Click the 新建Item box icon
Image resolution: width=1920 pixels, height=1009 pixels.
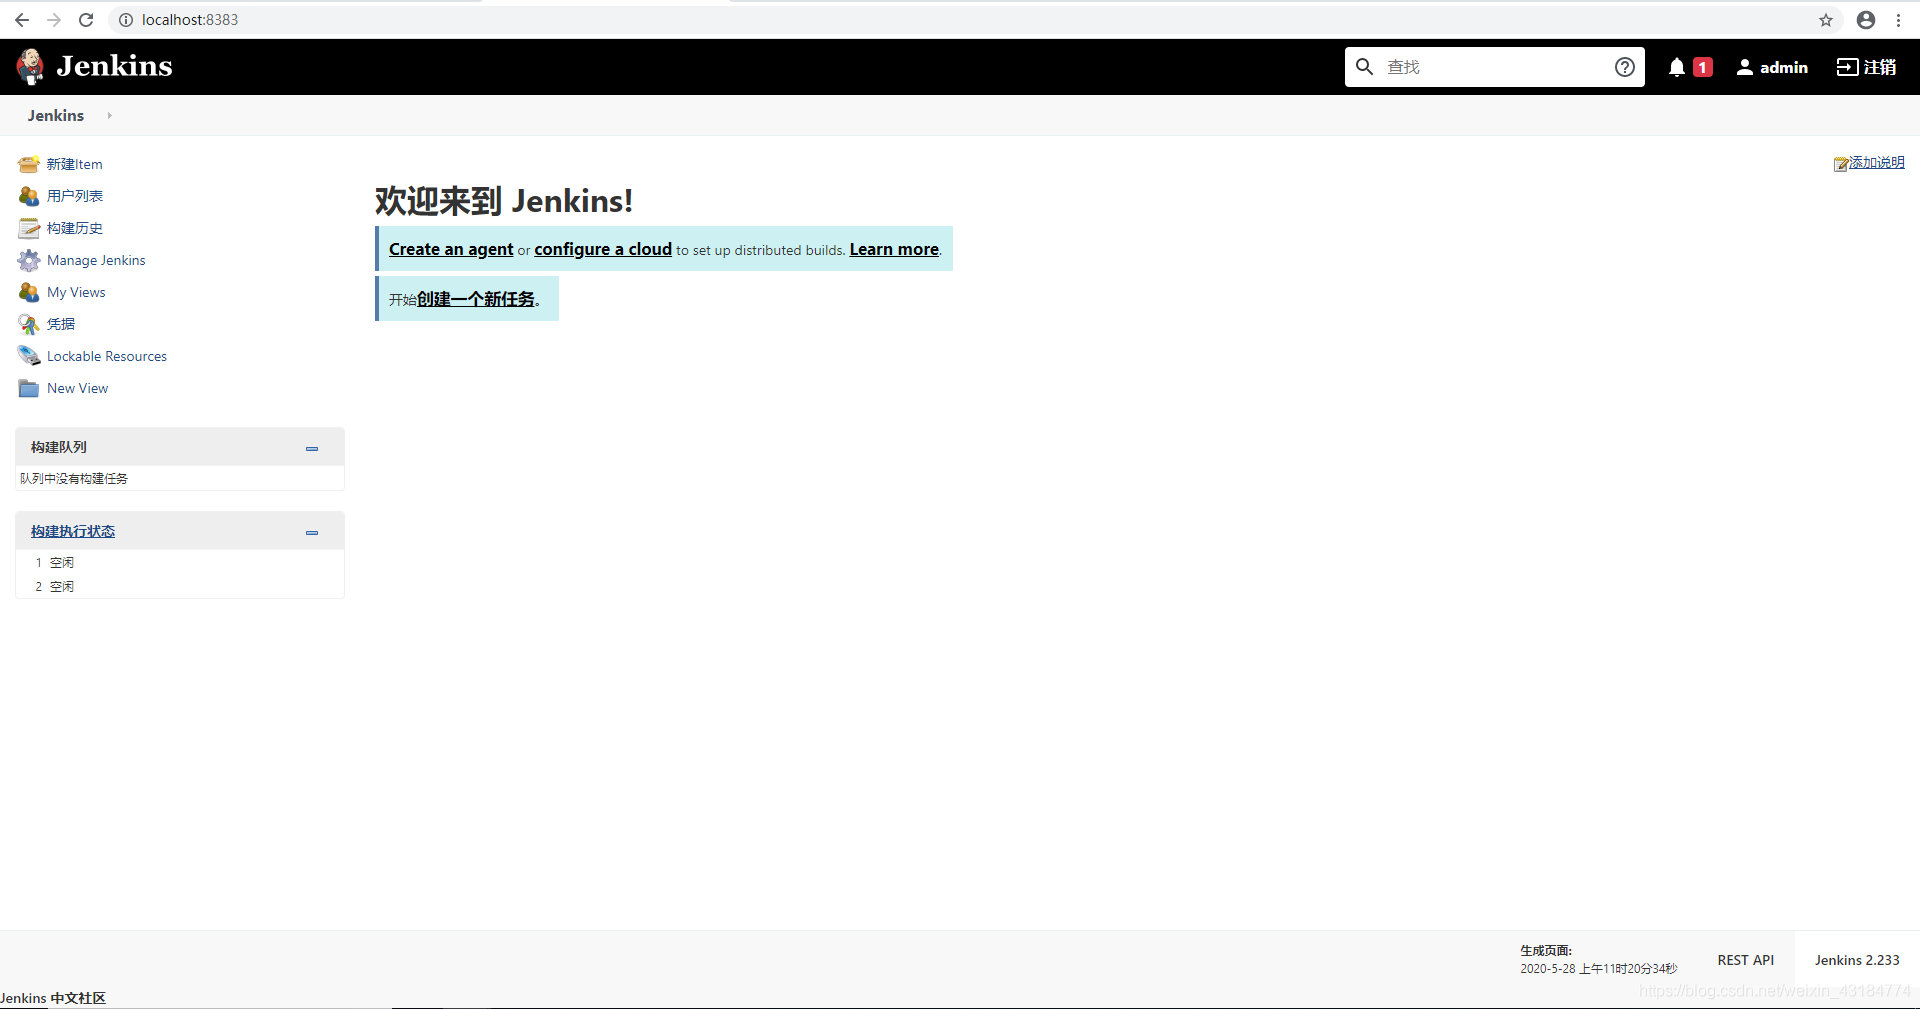coord(29,164)
